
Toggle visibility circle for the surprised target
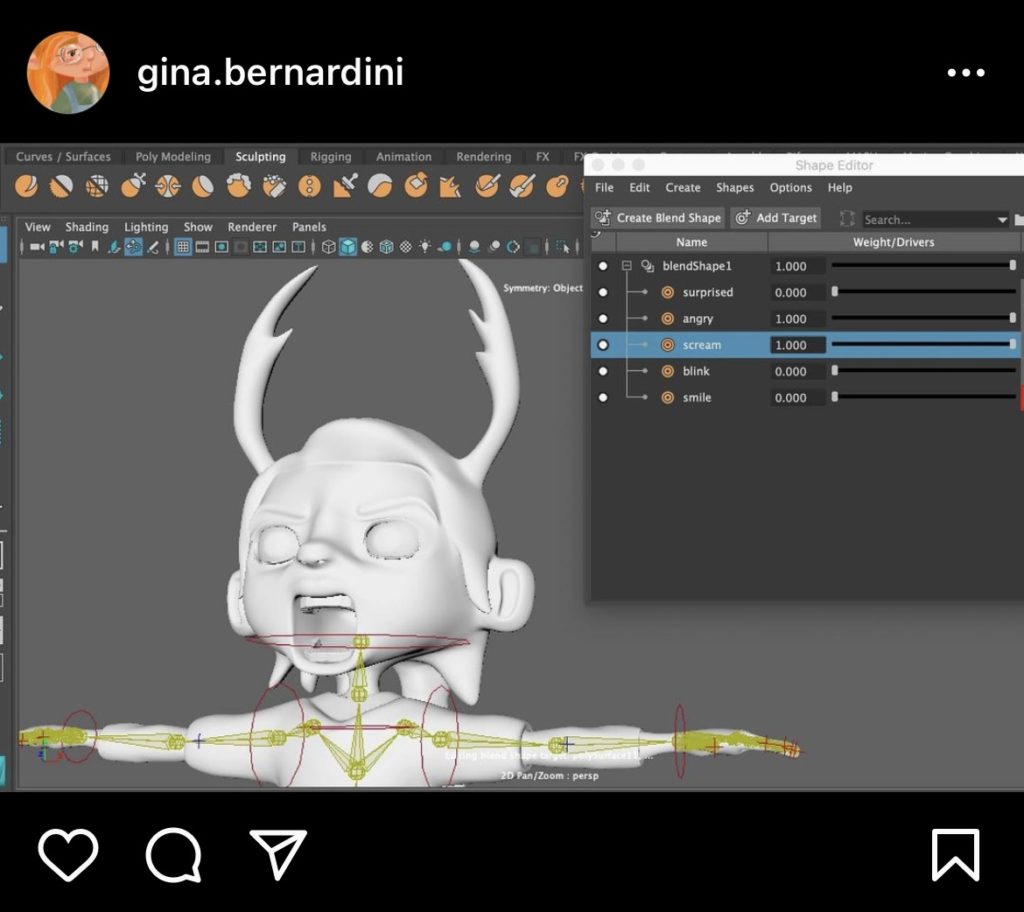click(x=602, y=293)
